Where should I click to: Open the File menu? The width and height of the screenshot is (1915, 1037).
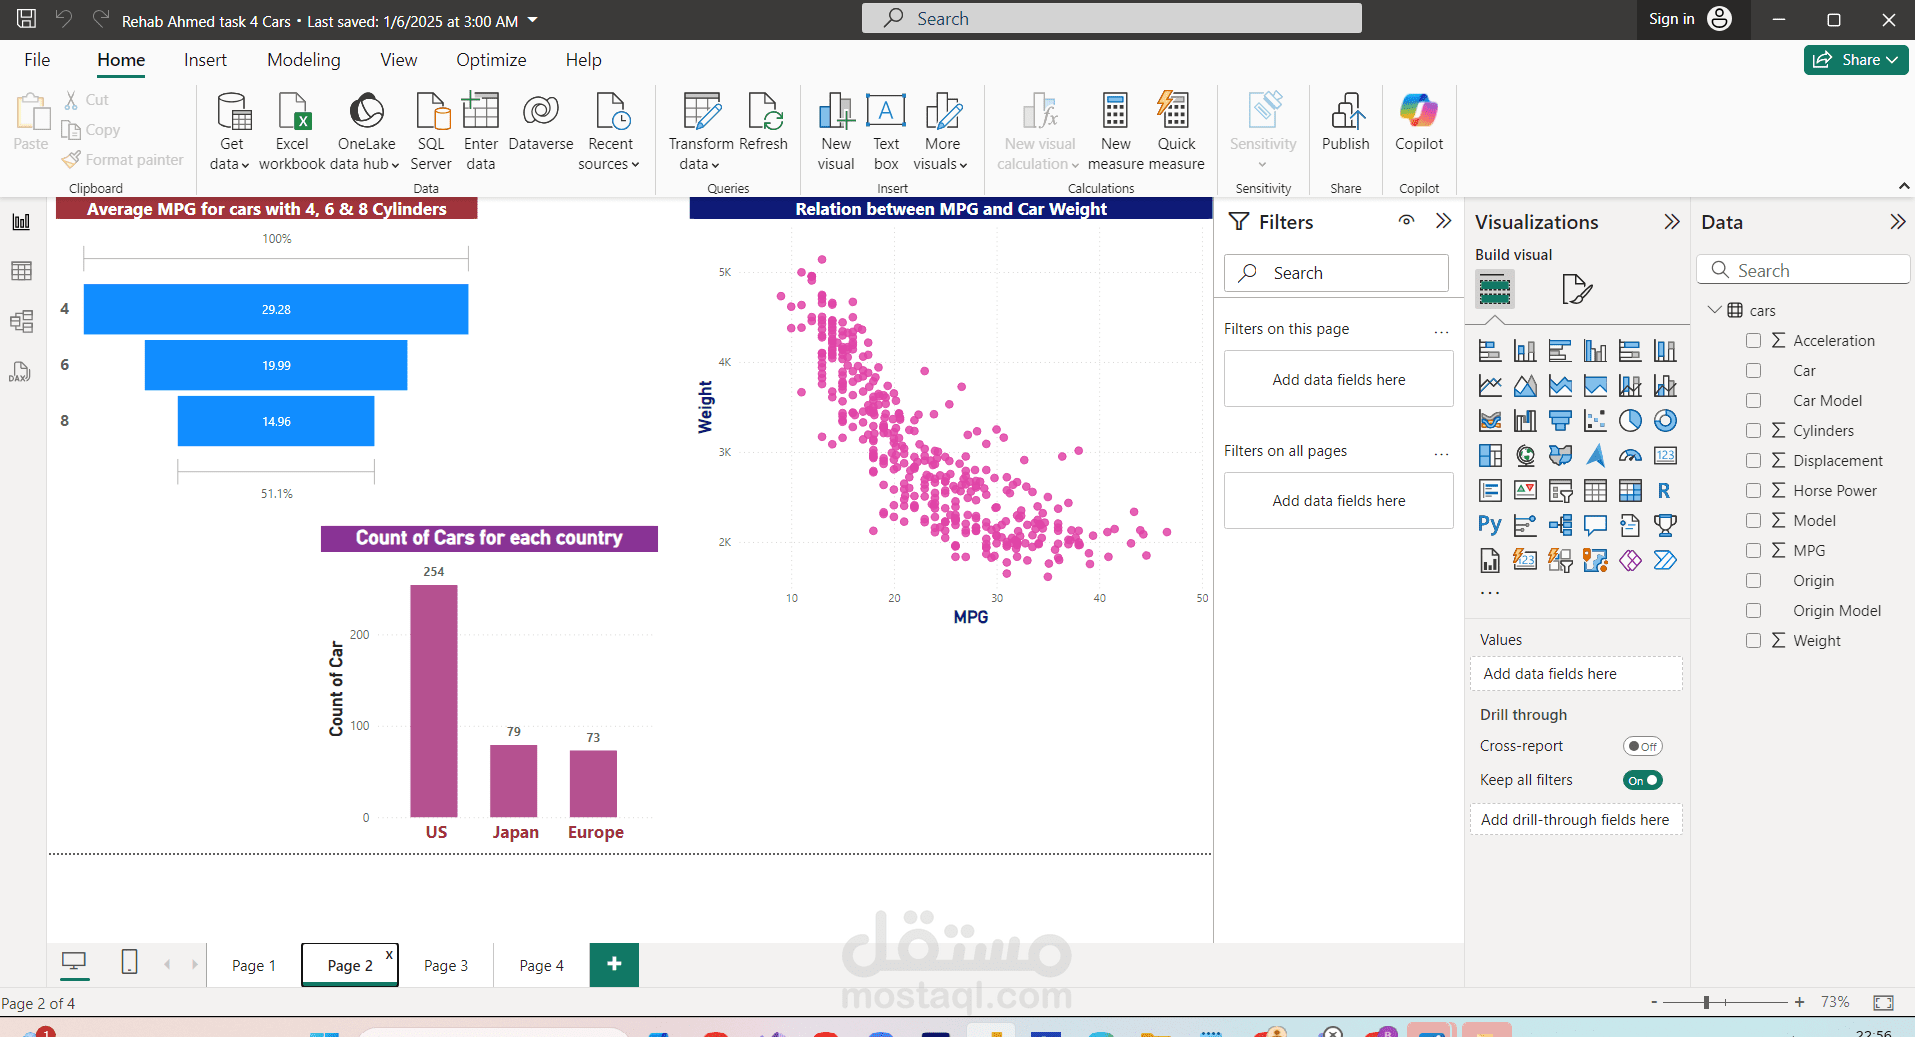tap(37, 60)
